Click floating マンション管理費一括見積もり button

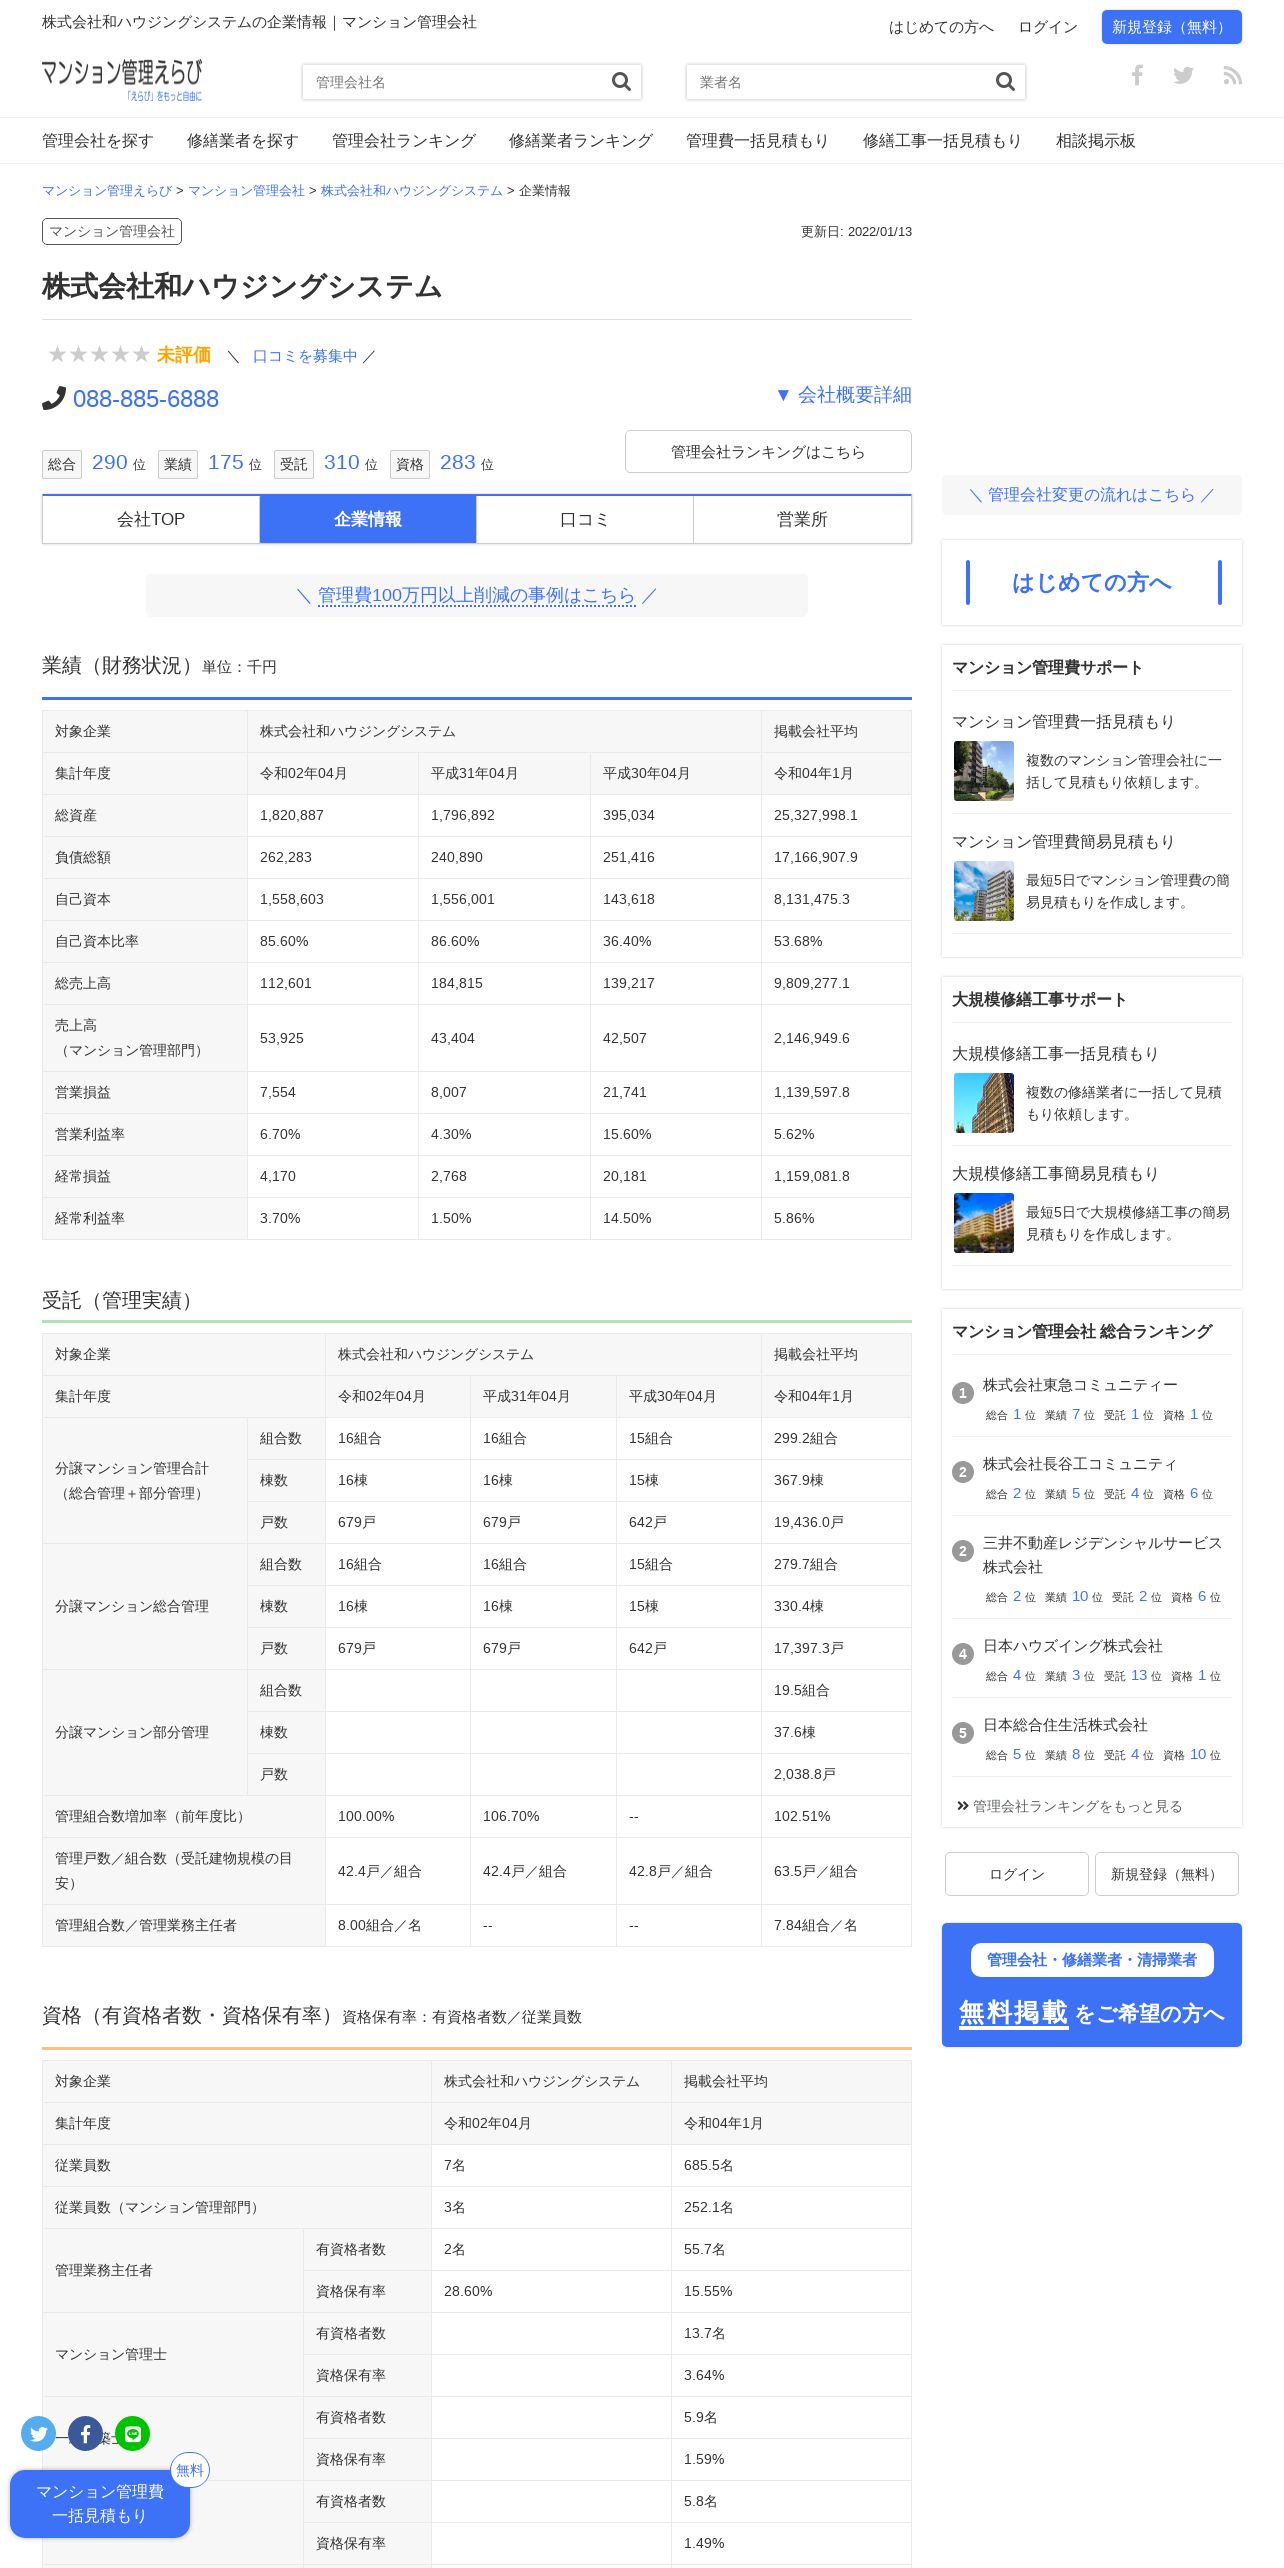click(x=100, y=2503)
